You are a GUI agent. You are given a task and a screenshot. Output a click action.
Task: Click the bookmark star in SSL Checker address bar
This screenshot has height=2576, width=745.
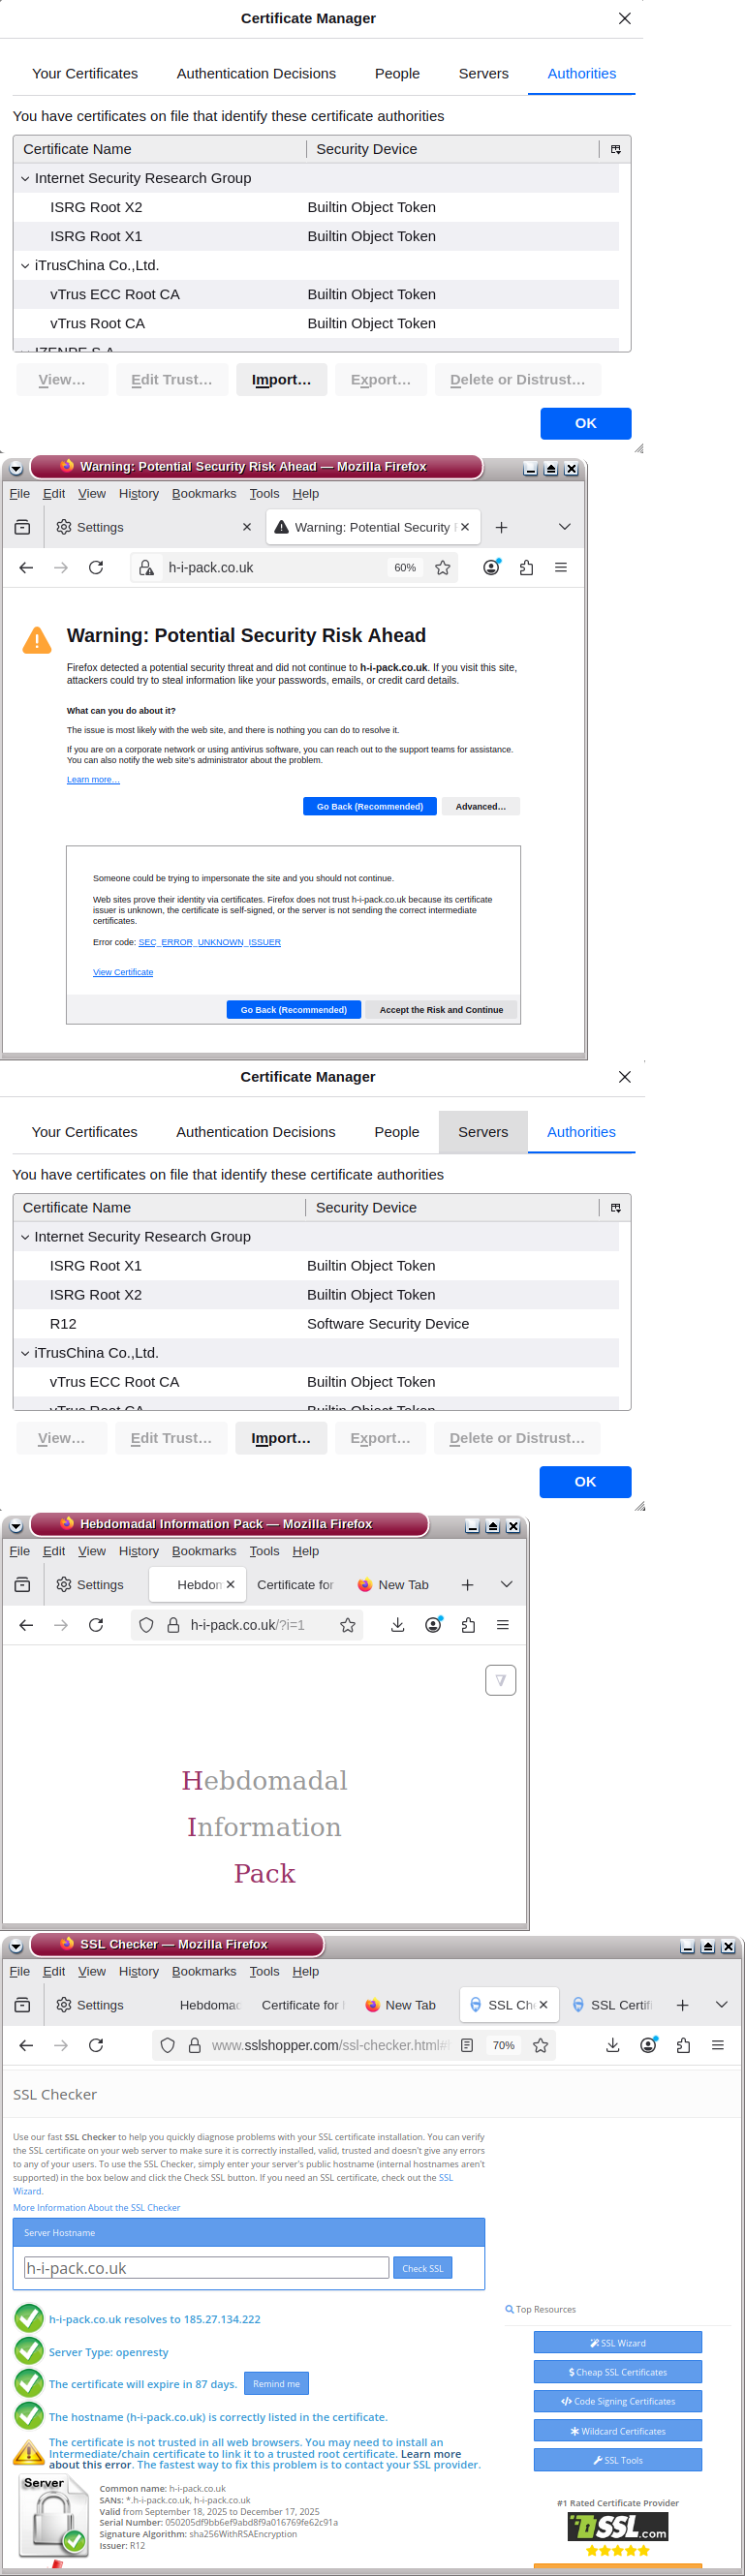[x=540, y=2046]
